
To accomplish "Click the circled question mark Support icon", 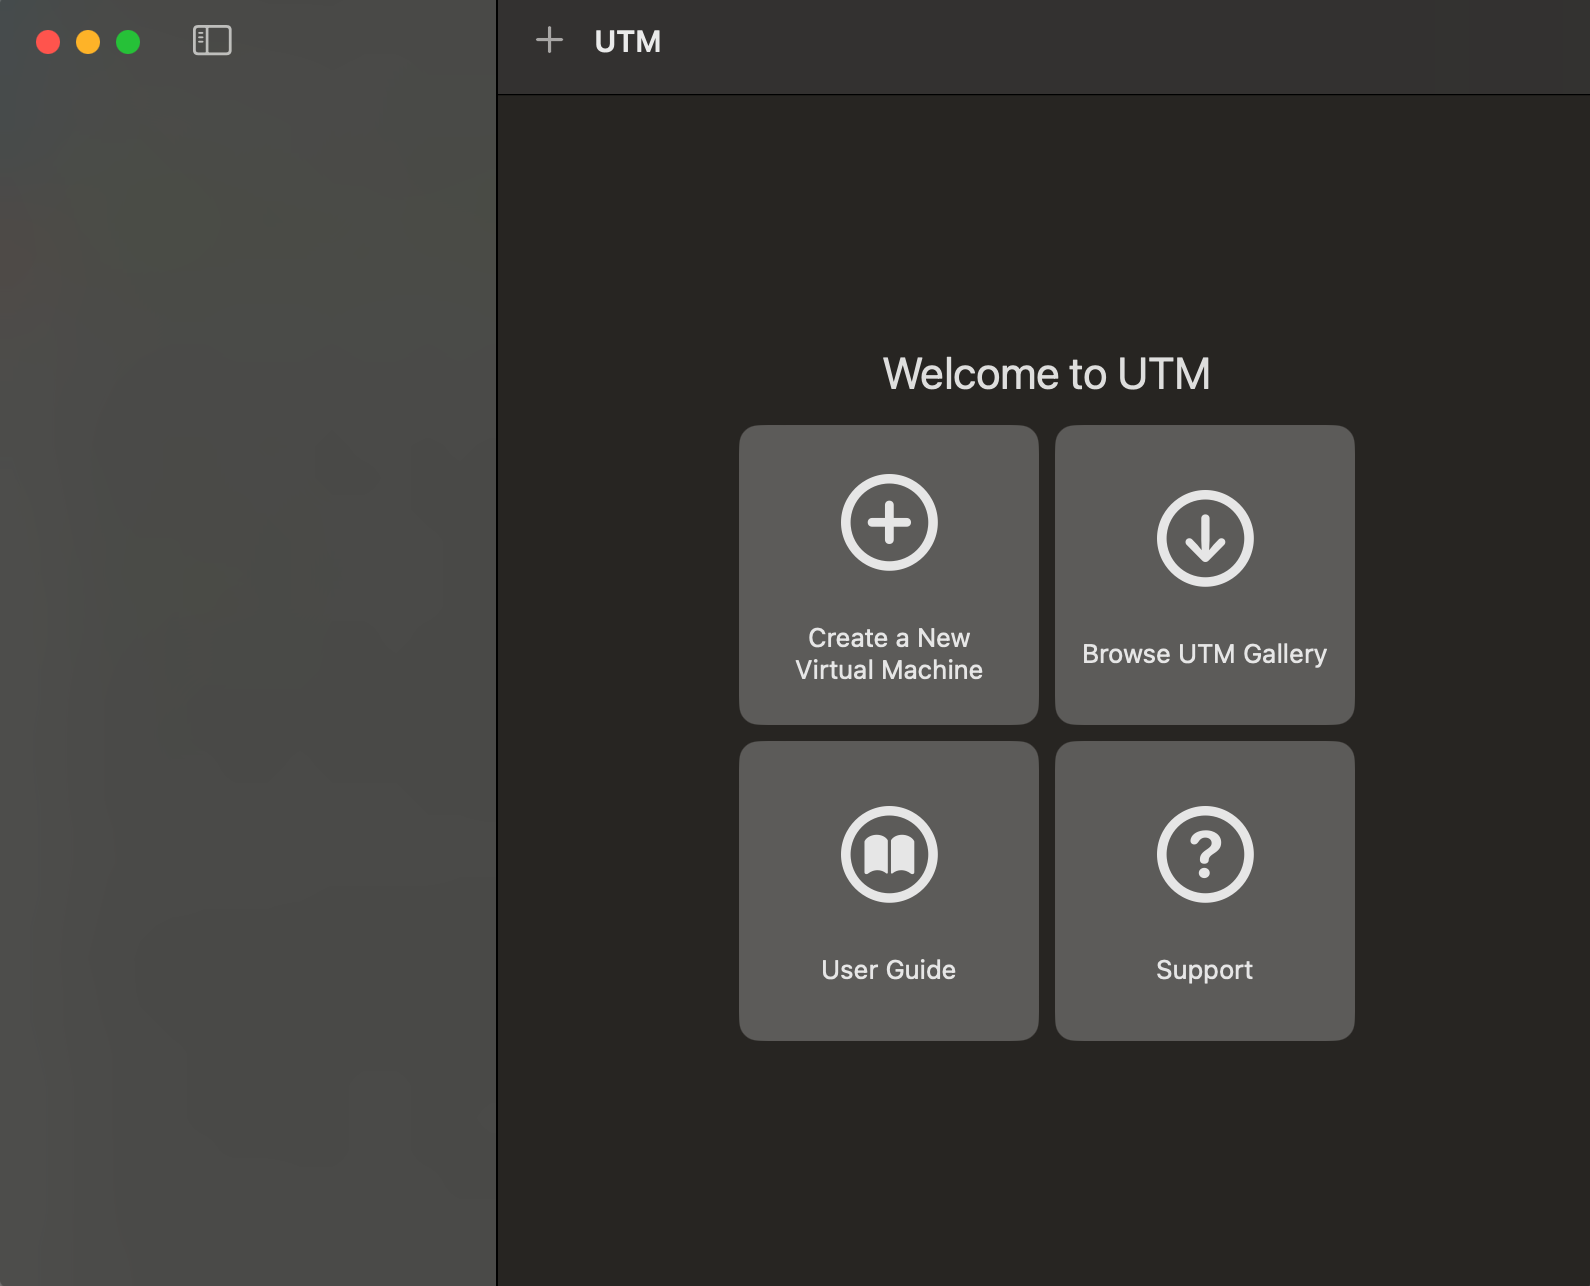I will click(1205, 854).
